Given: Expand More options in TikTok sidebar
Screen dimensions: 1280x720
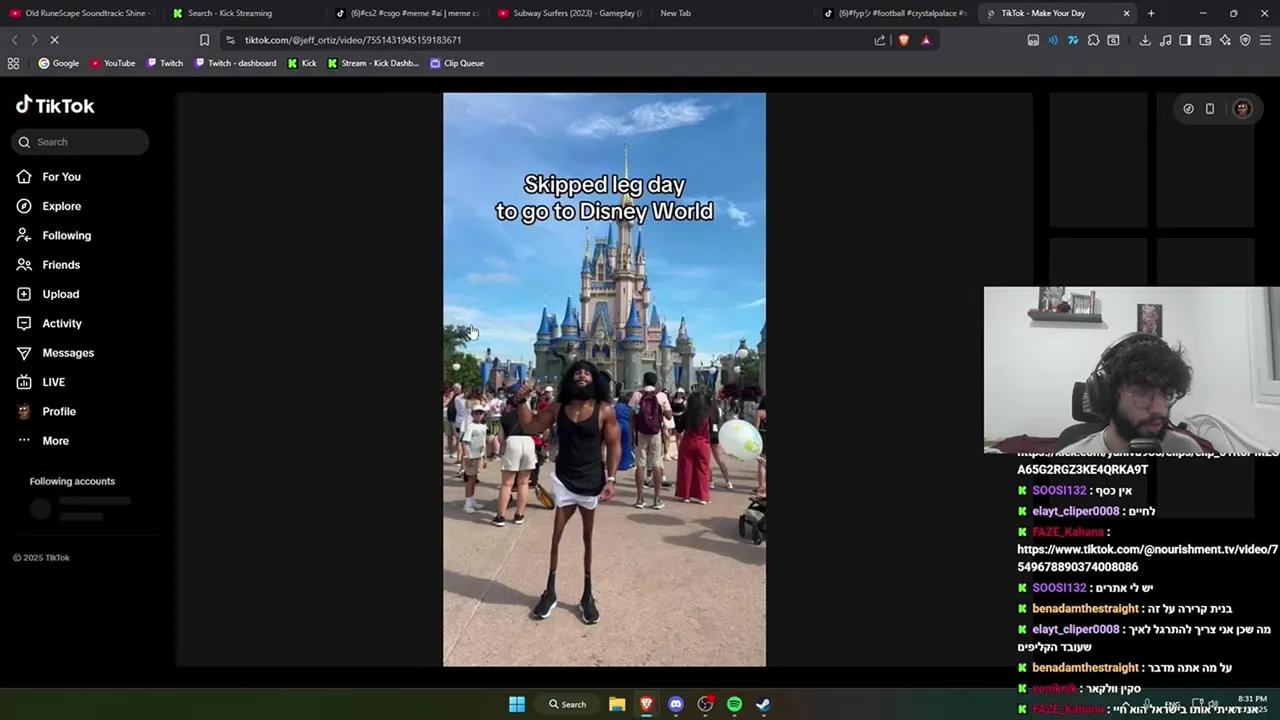Looking at the screenshot, I should [43, 441].
